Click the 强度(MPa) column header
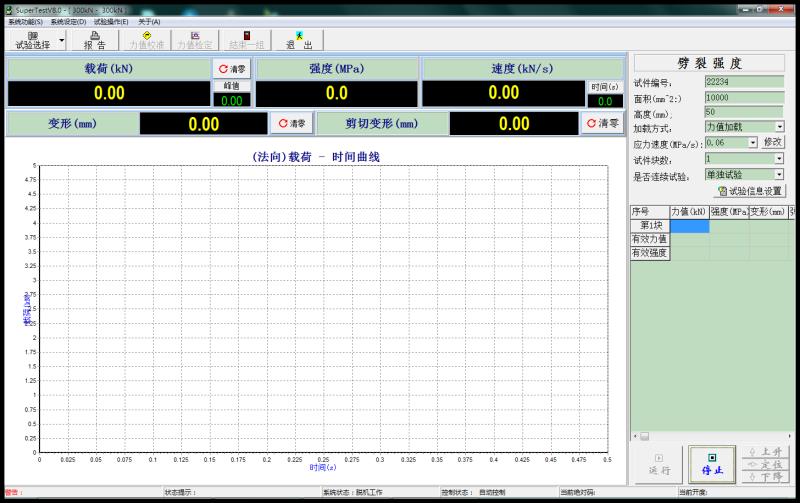 729,212
